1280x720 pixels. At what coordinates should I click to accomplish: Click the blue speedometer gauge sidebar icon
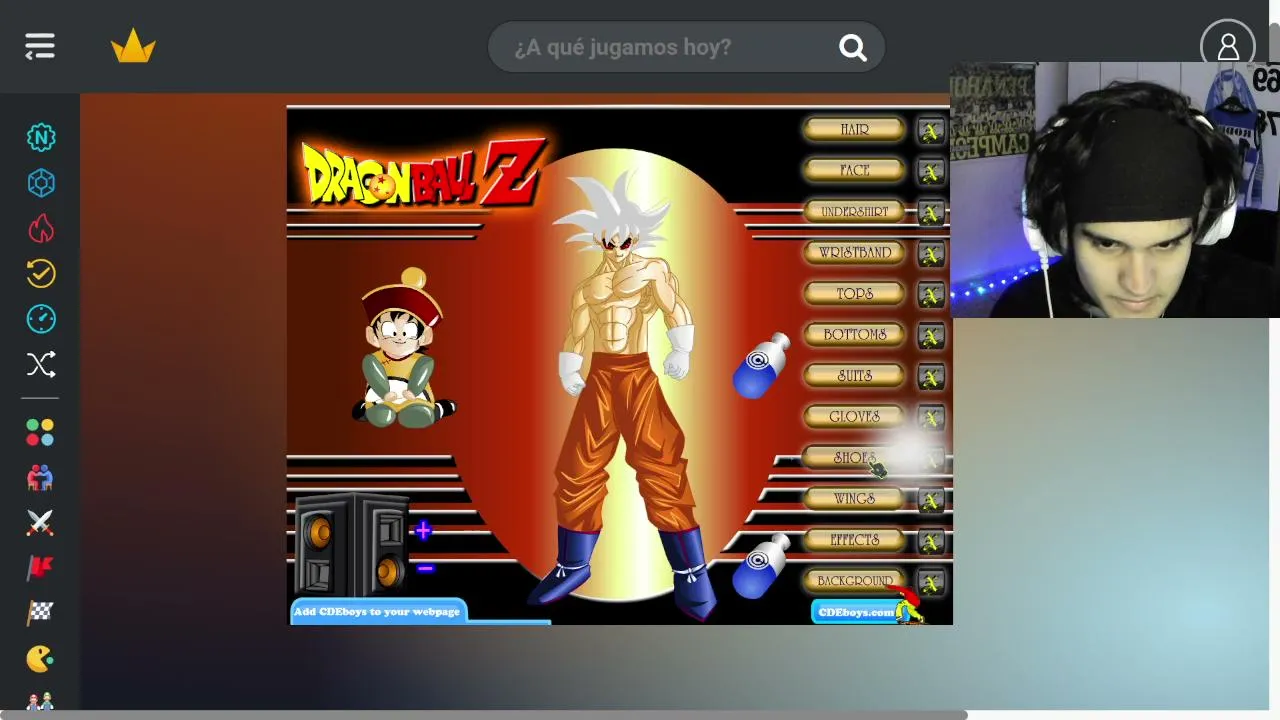(41, 319)
